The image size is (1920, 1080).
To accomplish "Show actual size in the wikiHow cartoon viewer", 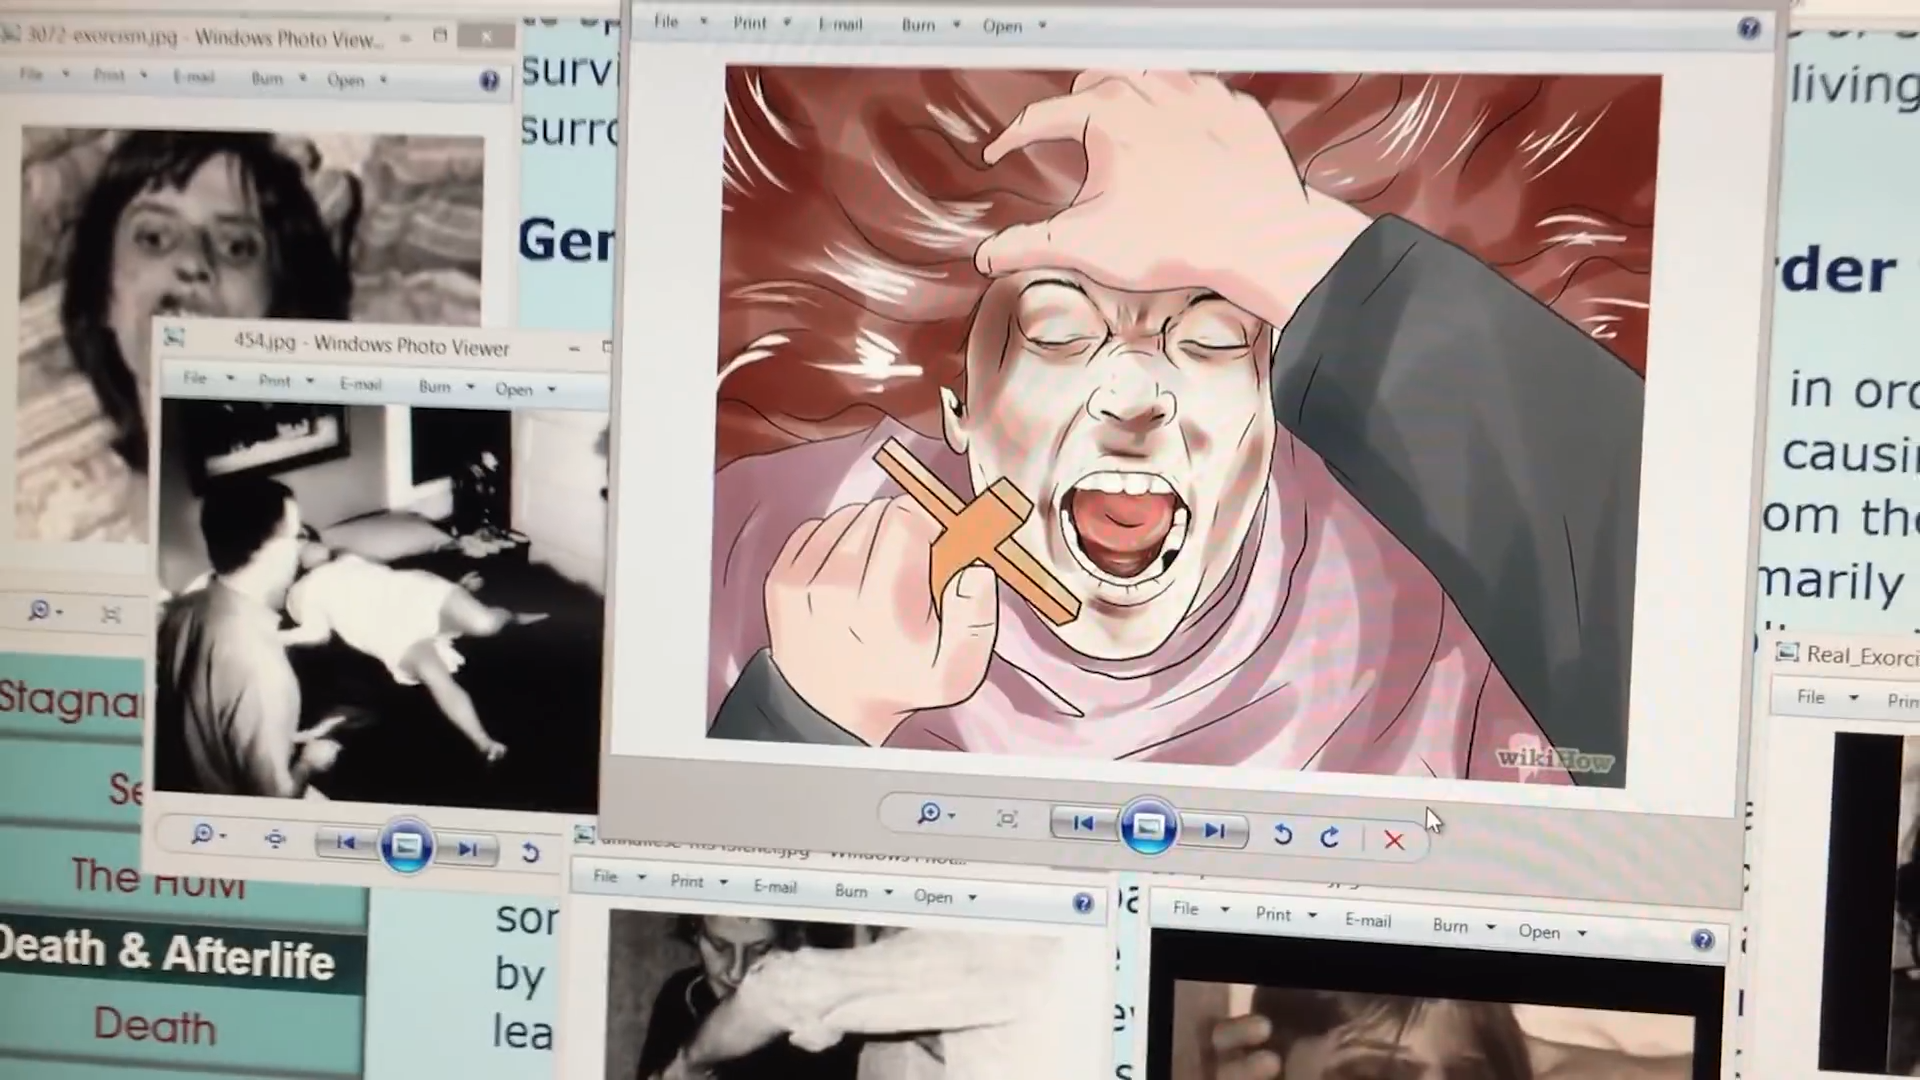I will tap(1007, 819).
